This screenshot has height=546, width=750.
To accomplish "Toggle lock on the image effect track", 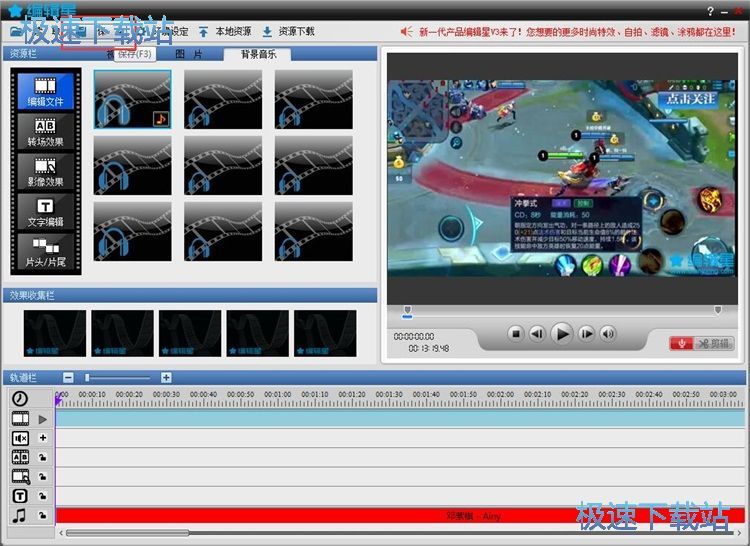I will tap(43, 477).
